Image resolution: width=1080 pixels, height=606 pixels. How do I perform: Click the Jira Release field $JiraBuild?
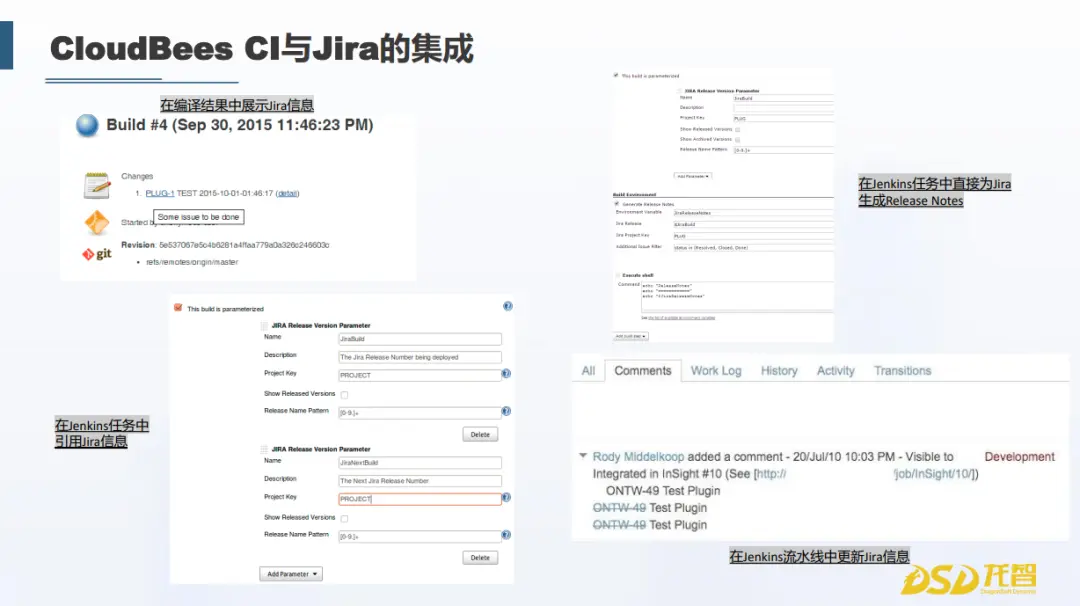point(753,224)
